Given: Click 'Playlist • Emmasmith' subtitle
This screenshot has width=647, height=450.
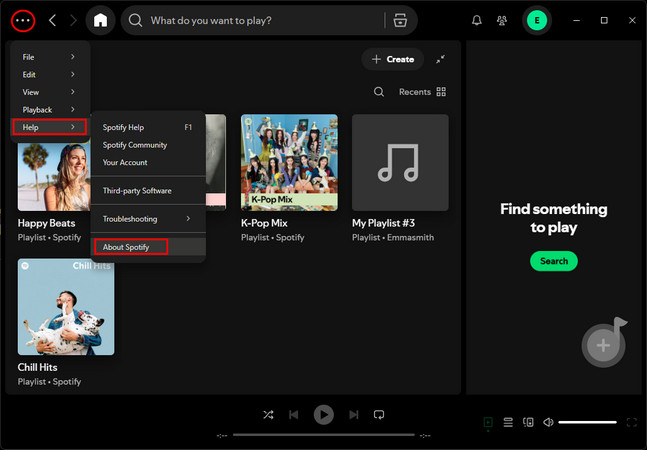Looking at the screenshot, I should pos(393,237).
